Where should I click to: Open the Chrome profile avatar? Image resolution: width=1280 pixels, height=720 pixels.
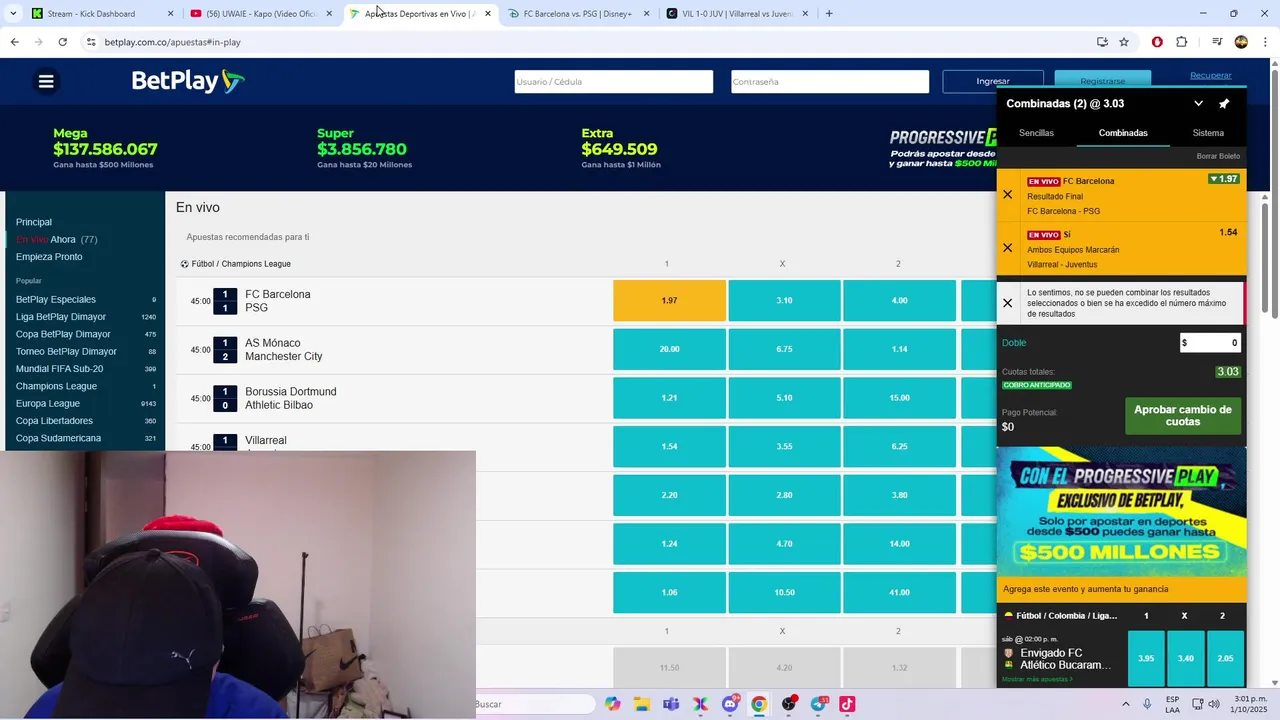click(1241, 42)
